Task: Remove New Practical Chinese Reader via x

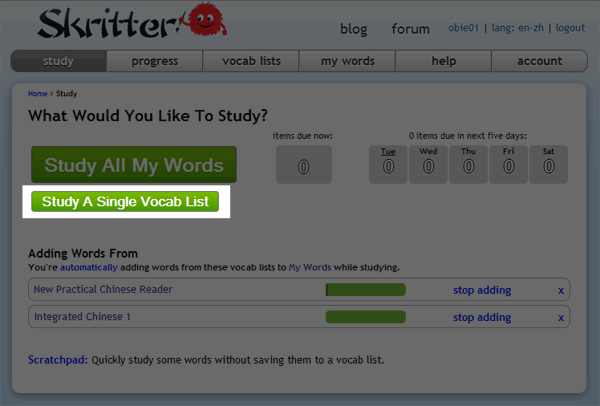Action: click(x=560, y=290)
